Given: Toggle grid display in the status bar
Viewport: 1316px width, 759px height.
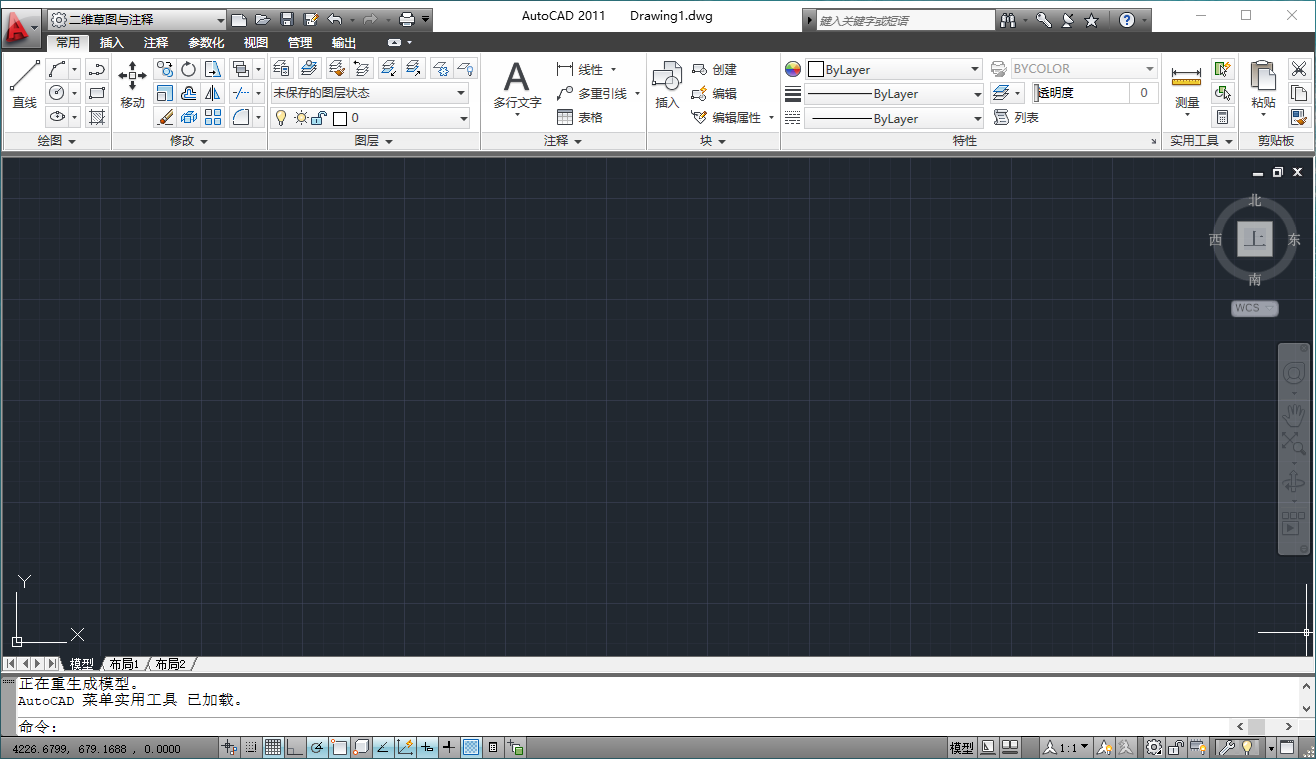Looking at the screenshot, I should pos(273,747).
